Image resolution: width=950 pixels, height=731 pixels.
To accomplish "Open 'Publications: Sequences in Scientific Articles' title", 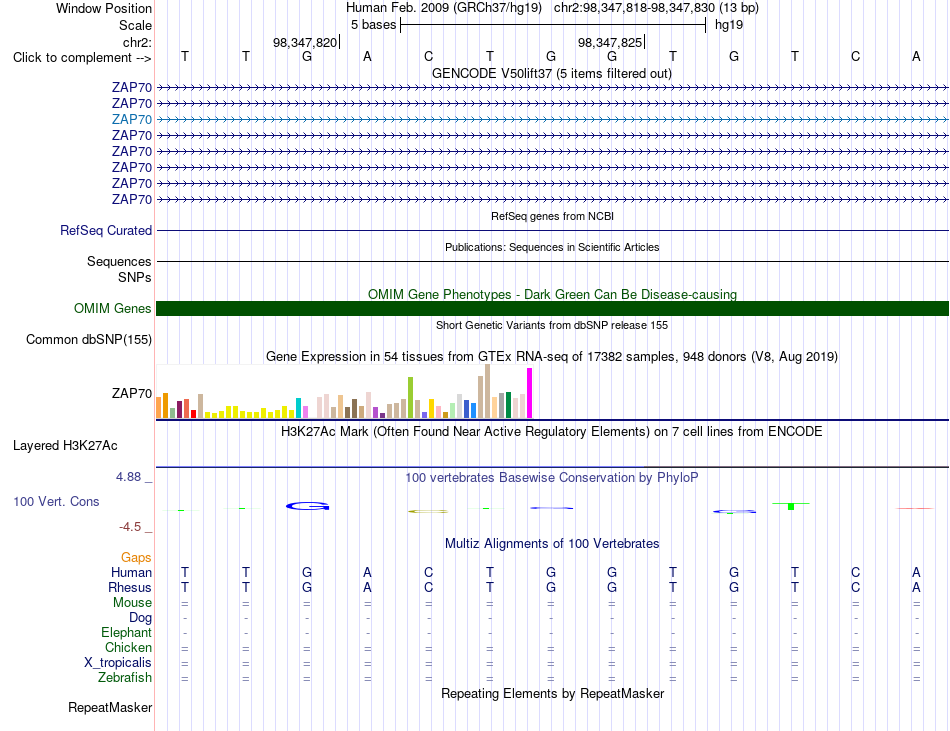I will (x=552, y=247).
